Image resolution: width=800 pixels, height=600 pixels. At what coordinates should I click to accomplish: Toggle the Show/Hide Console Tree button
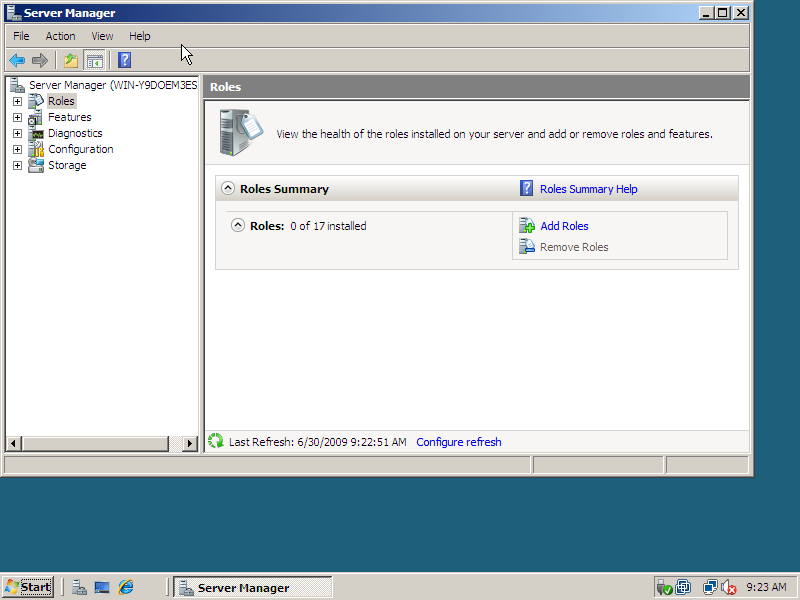pos(94,61)
